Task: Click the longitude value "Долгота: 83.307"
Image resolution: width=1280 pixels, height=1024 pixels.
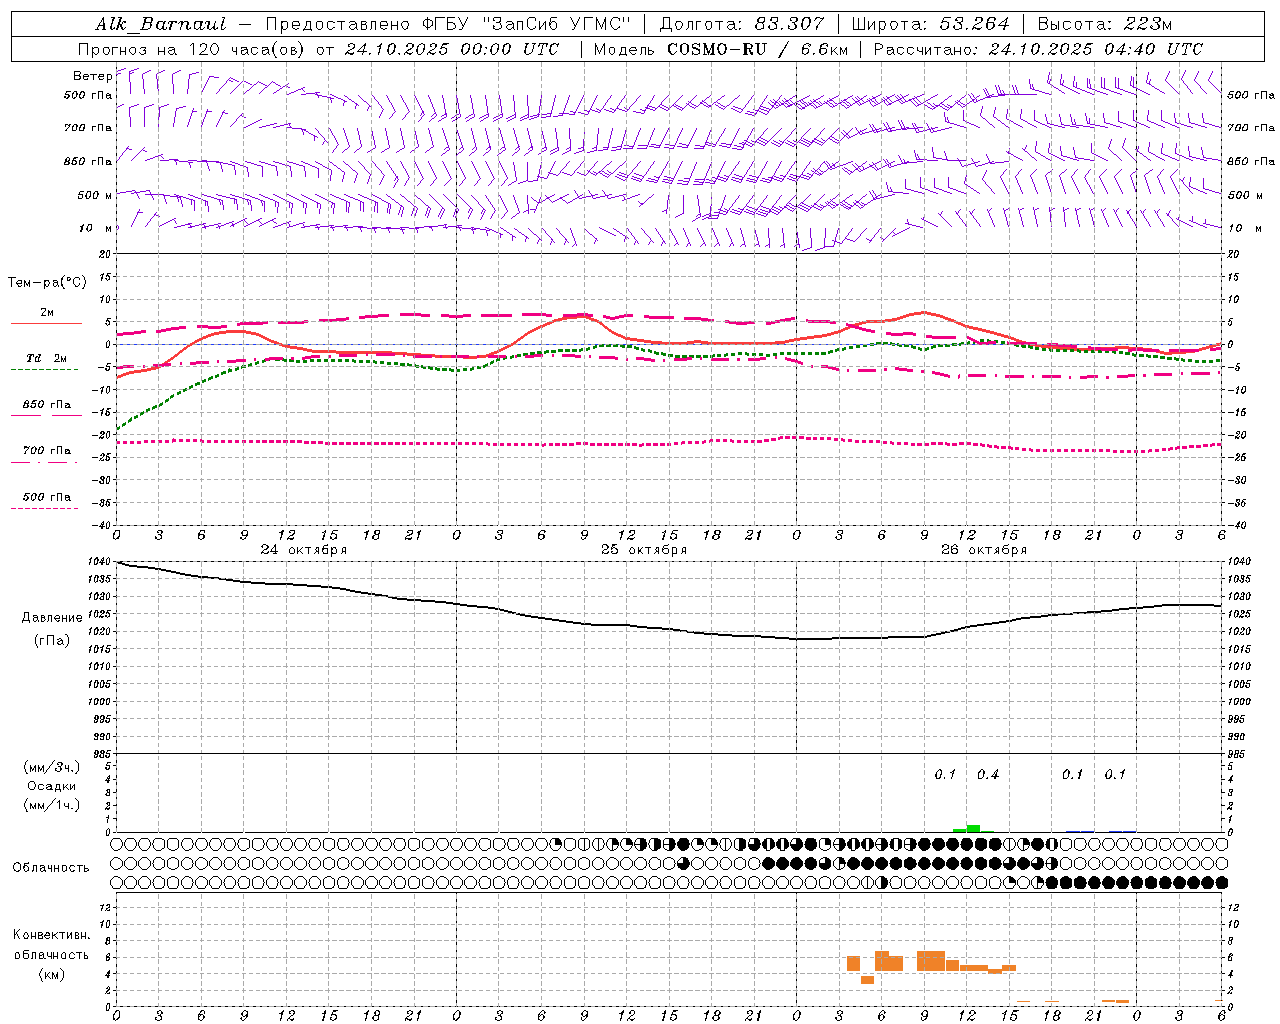Action: point(742,24)
